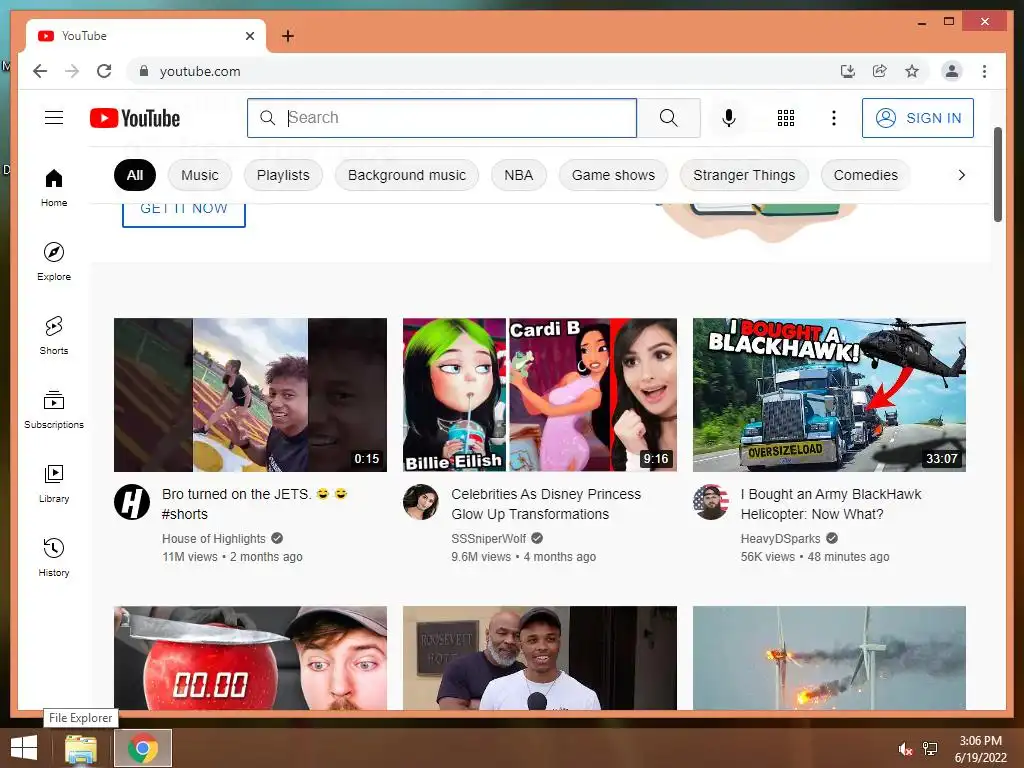Viewport: 1024px width, 768px height.
Task: Open a new Chrome tab
Action: click(x=287, y=36)
